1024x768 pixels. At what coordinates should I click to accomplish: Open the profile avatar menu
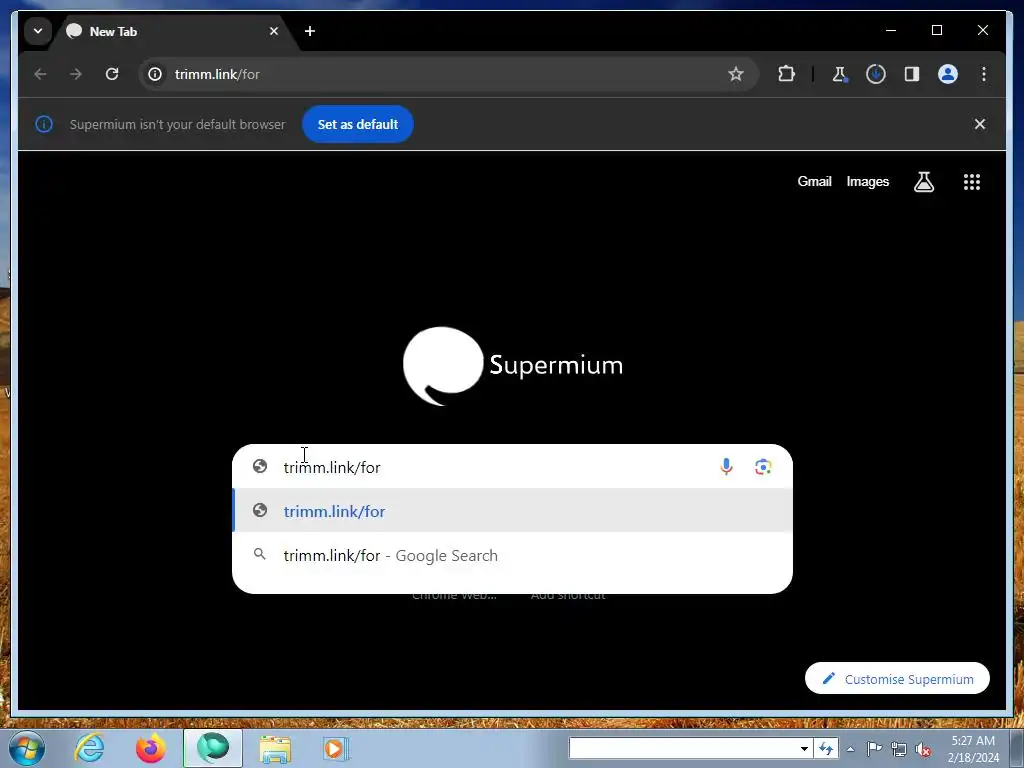click(x=948, y=74)
